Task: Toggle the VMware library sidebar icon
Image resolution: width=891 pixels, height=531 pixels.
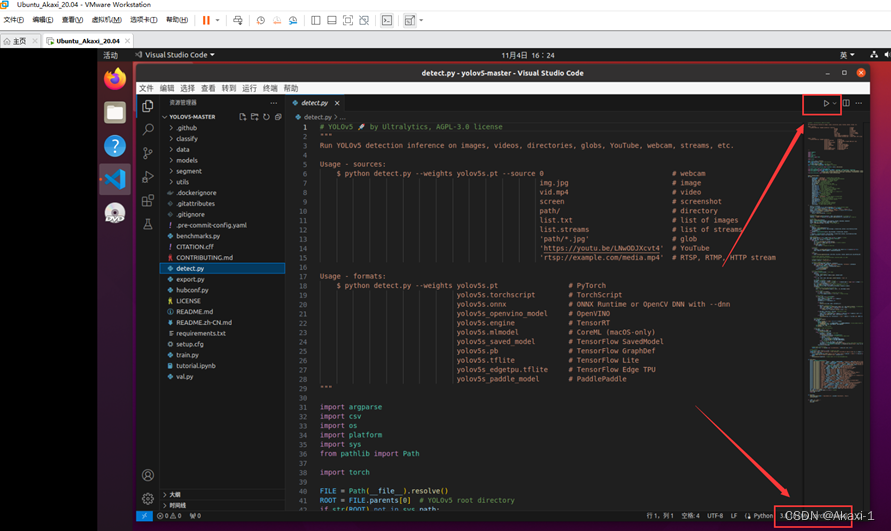Action: tap(315, 20)
